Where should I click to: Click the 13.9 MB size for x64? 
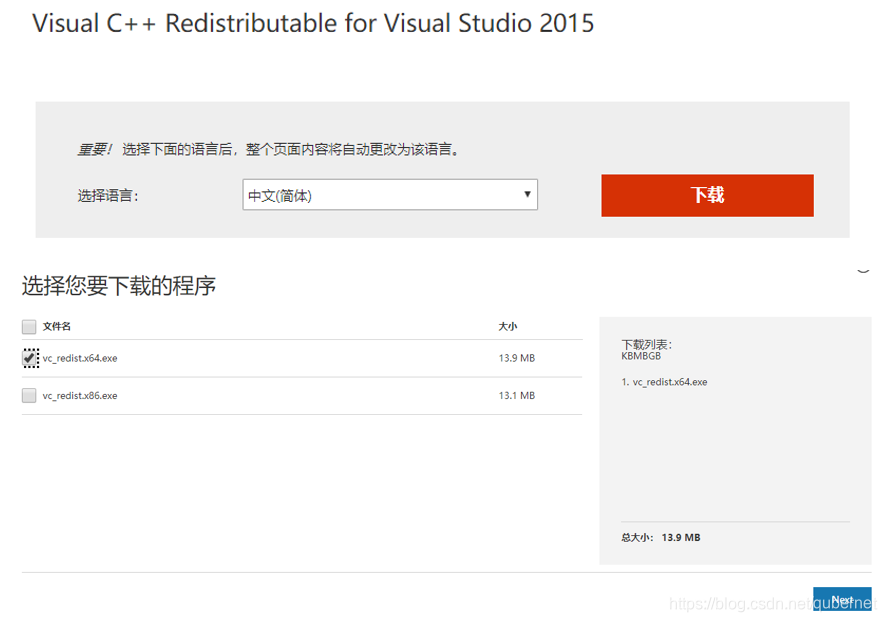click(x=516, y=358)
